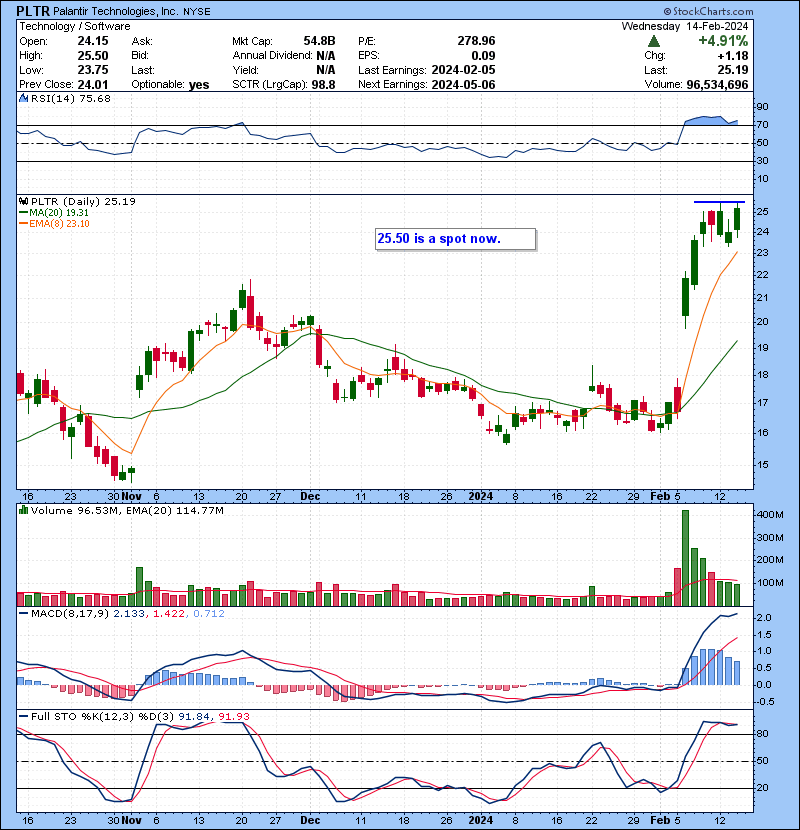Click the Last price value 25.19 in header

(733, 70)
